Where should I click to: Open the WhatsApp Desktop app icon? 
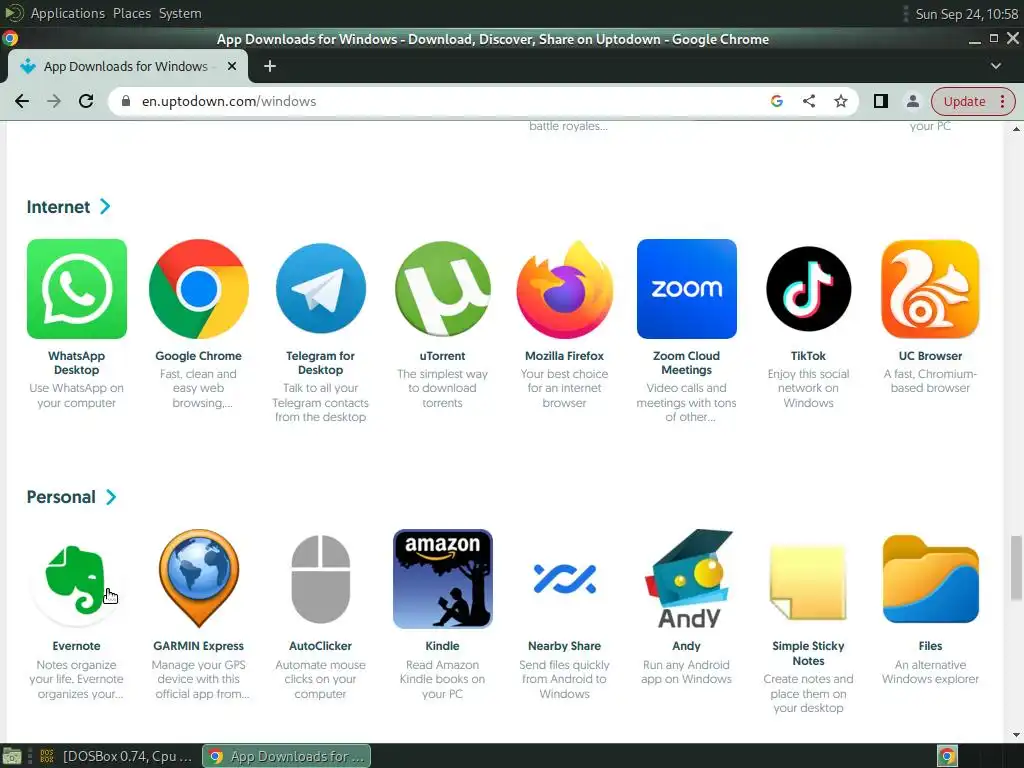coord(76,289)
